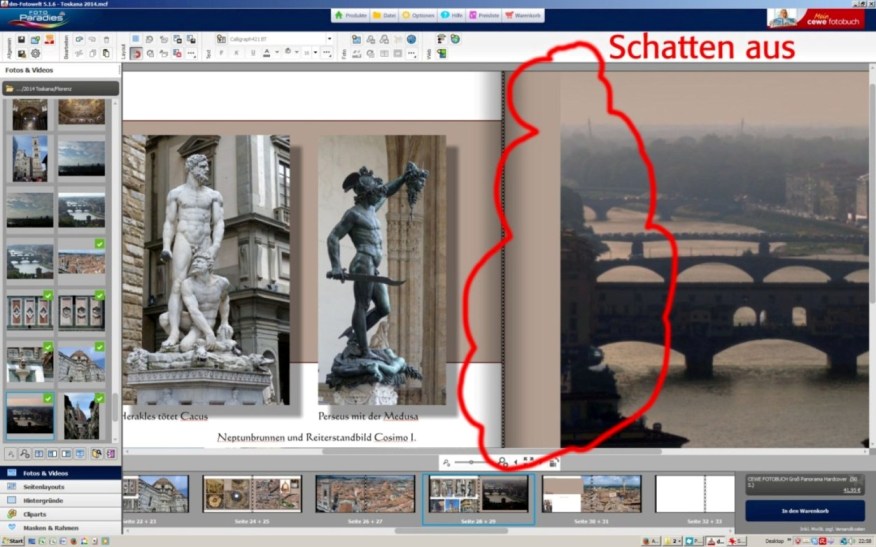Open the 2014 Toskana/Florenz folder selector

point(60,88)
